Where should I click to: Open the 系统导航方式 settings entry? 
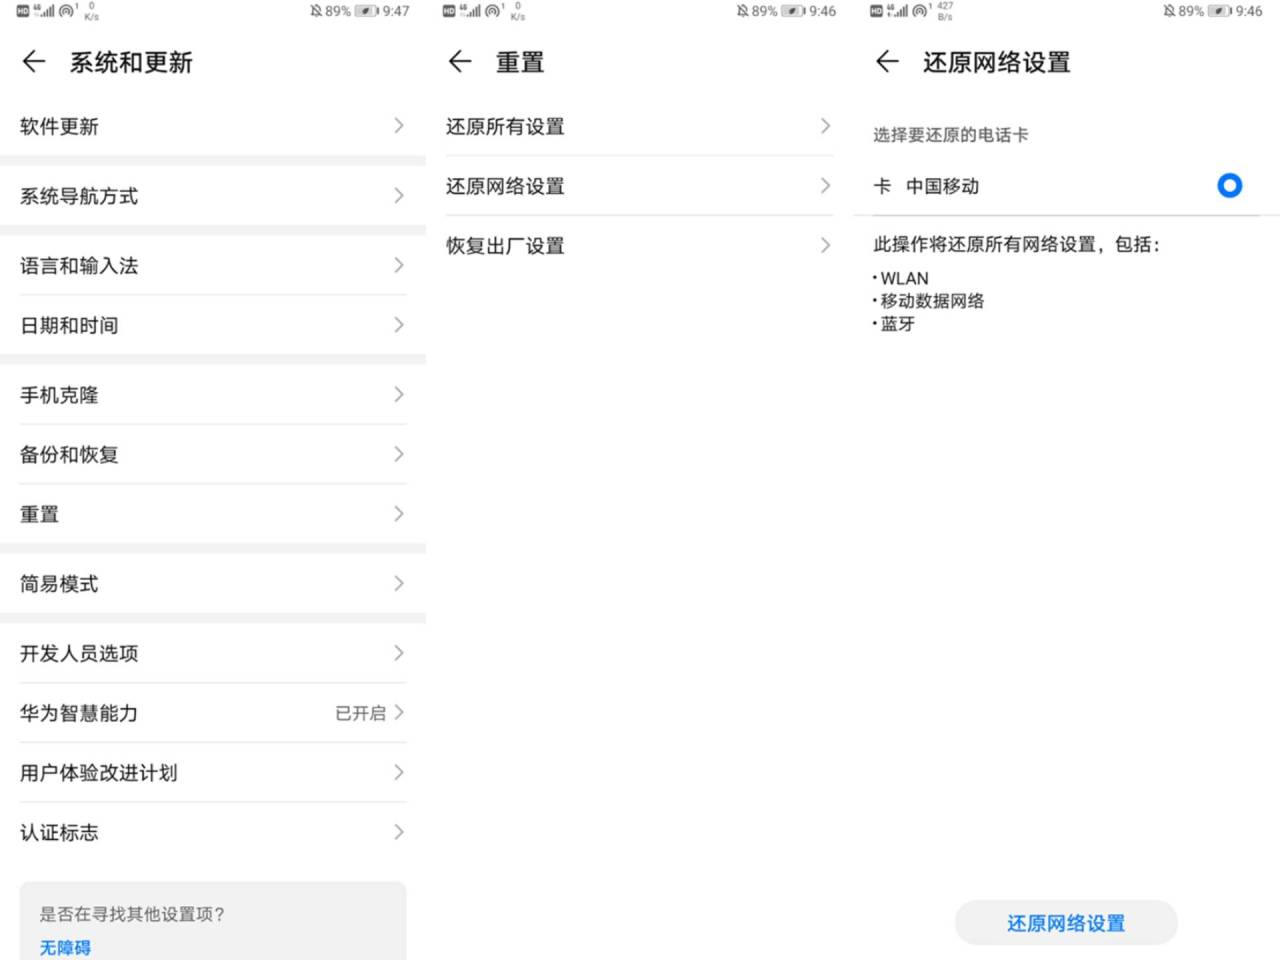(x=212, y=196)
